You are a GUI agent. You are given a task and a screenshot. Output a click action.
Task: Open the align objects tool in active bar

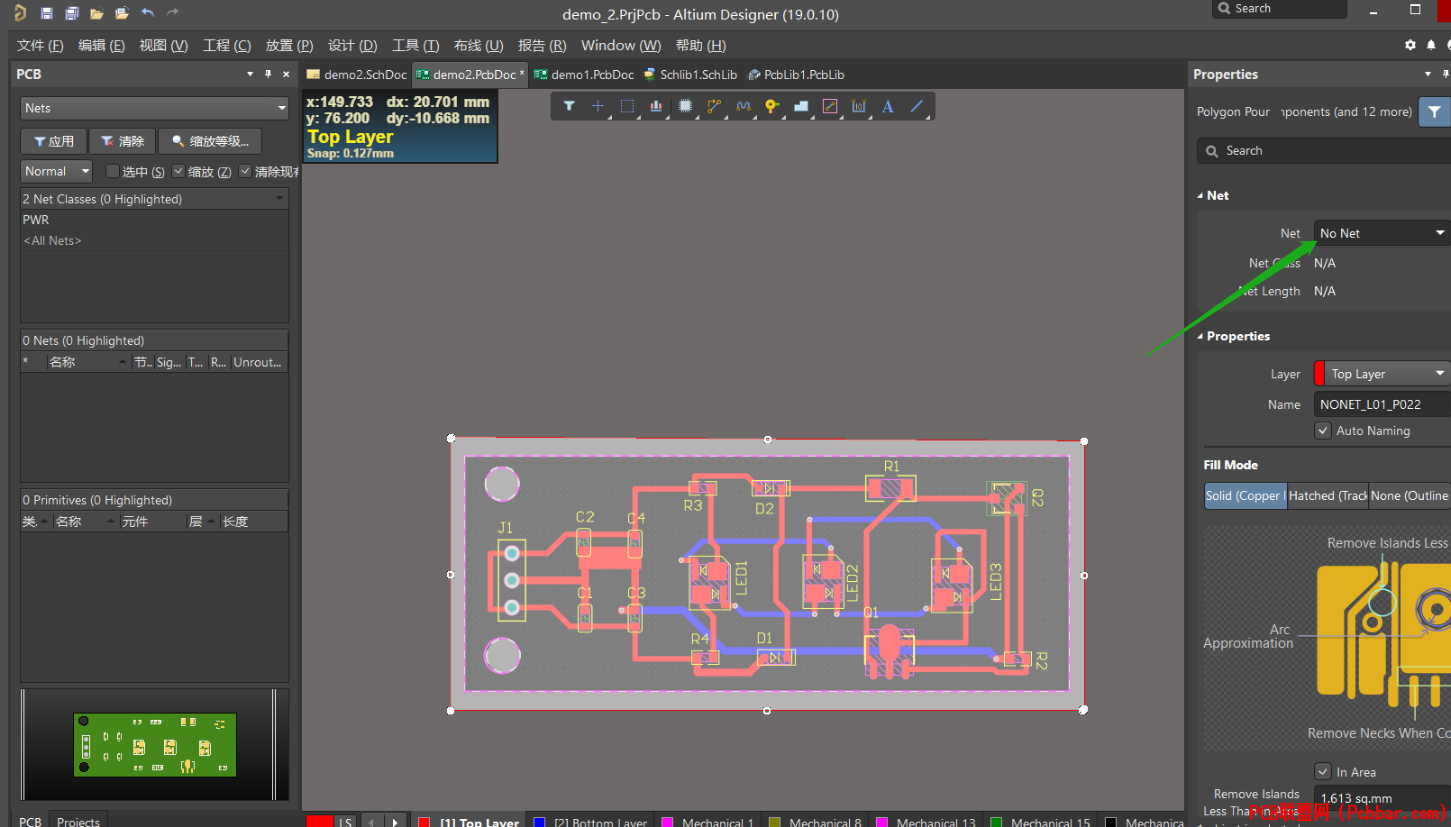click(x=656, y=106)
